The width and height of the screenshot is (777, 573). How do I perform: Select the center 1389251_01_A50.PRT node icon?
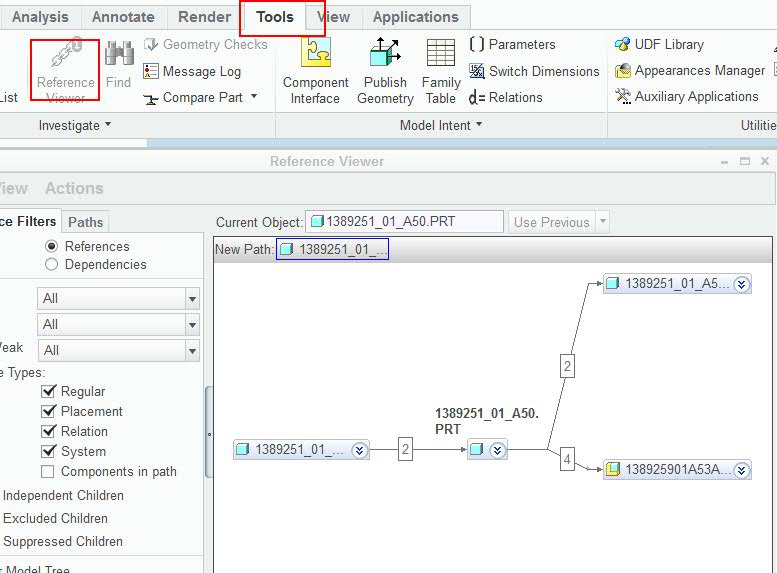[x=476, y=450]
